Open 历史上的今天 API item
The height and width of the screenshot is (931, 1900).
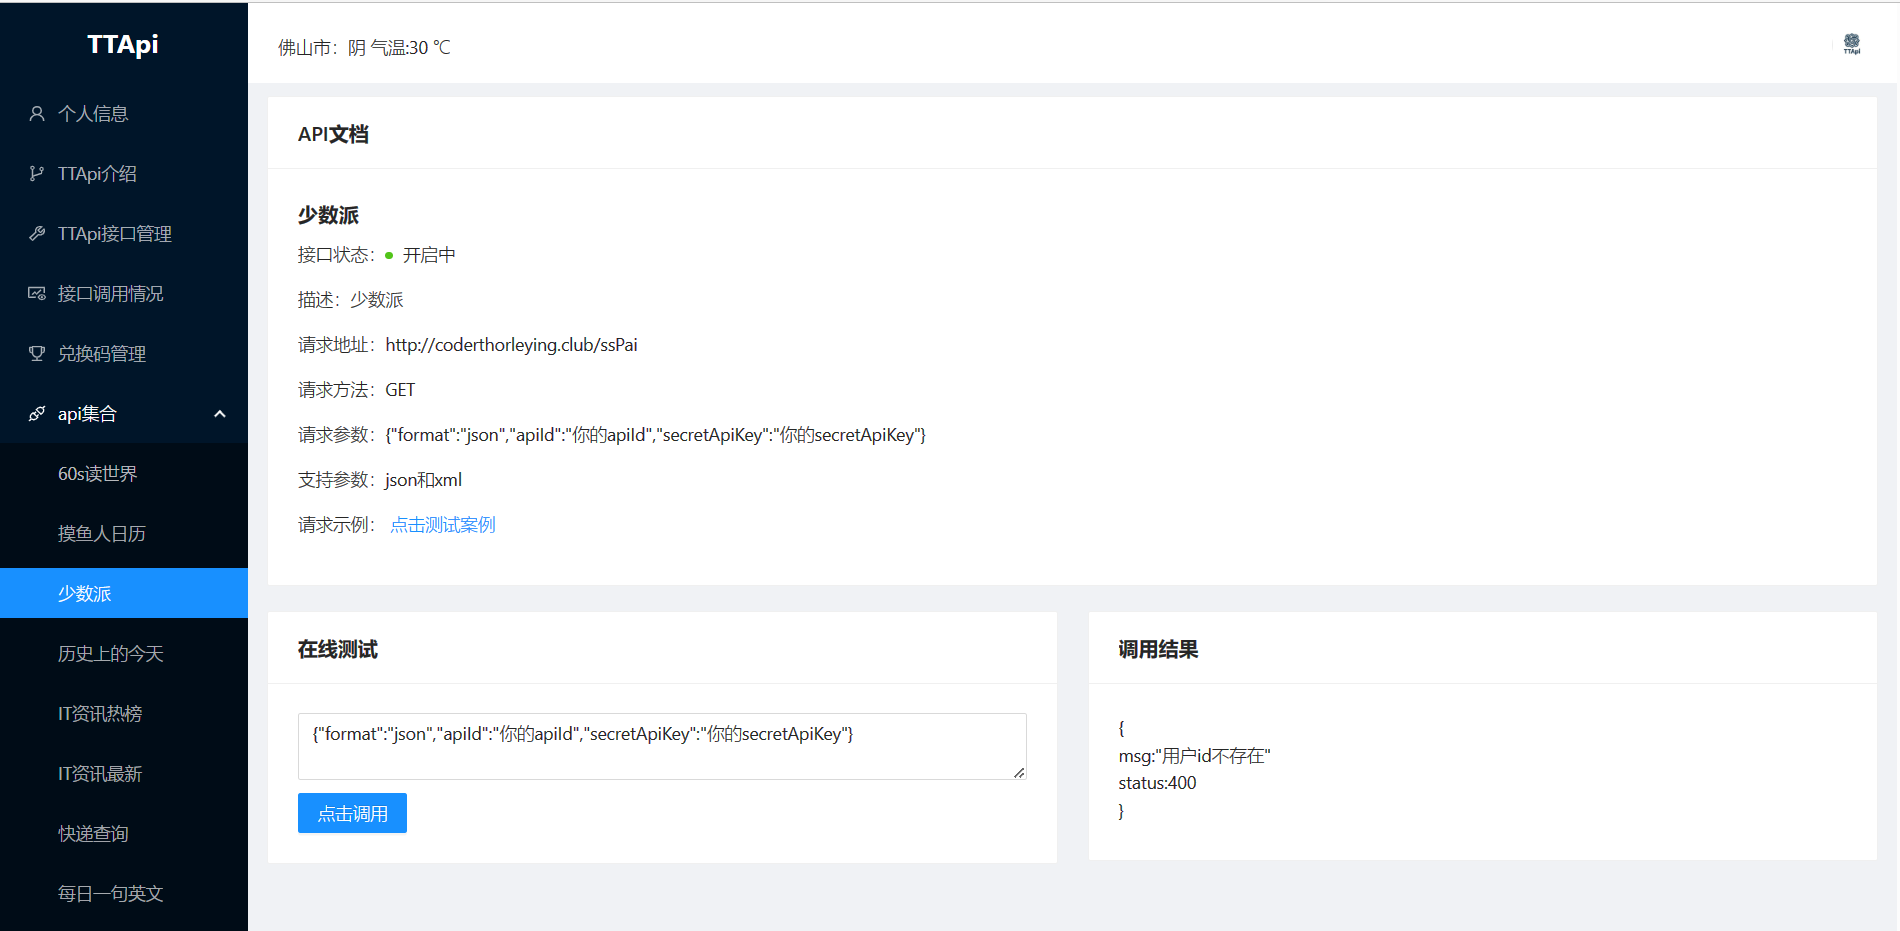(124, 654)
